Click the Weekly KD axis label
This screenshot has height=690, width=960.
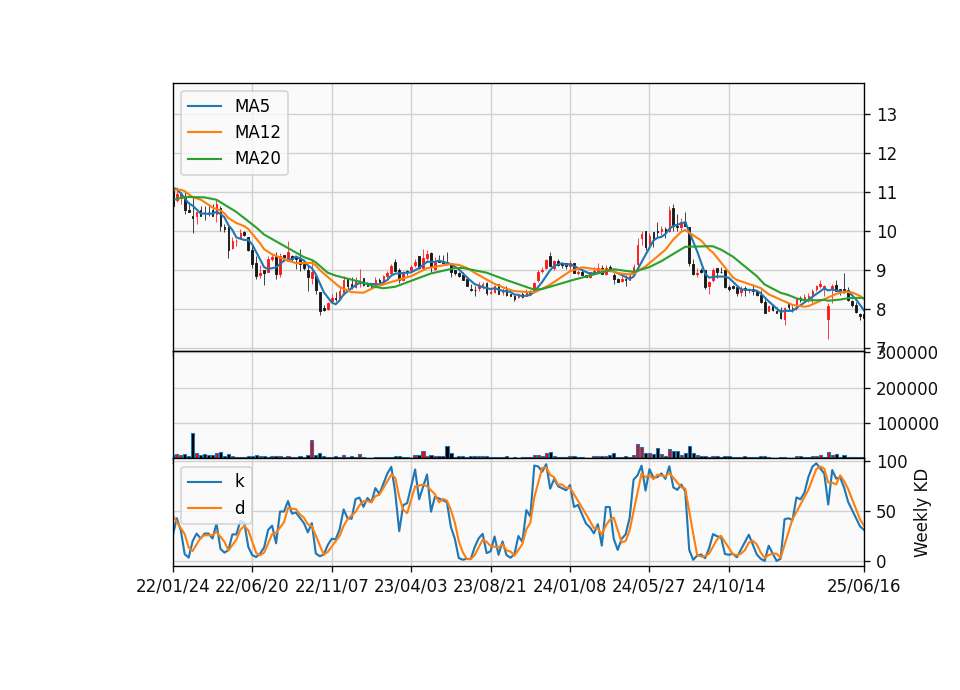coord(920,513)
